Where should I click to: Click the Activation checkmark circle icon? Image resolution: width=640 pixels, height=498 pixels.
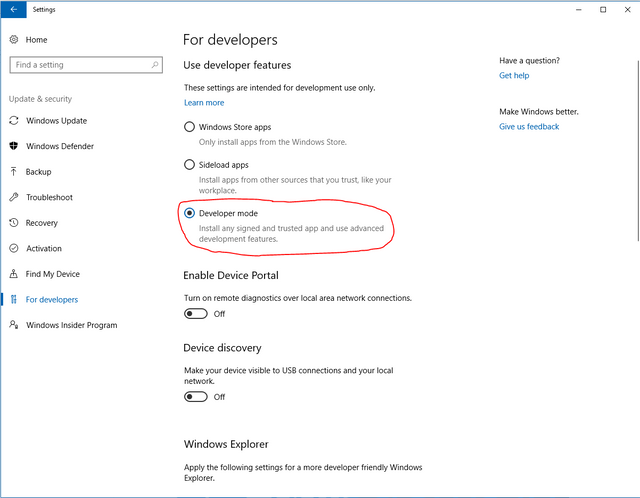14,248
